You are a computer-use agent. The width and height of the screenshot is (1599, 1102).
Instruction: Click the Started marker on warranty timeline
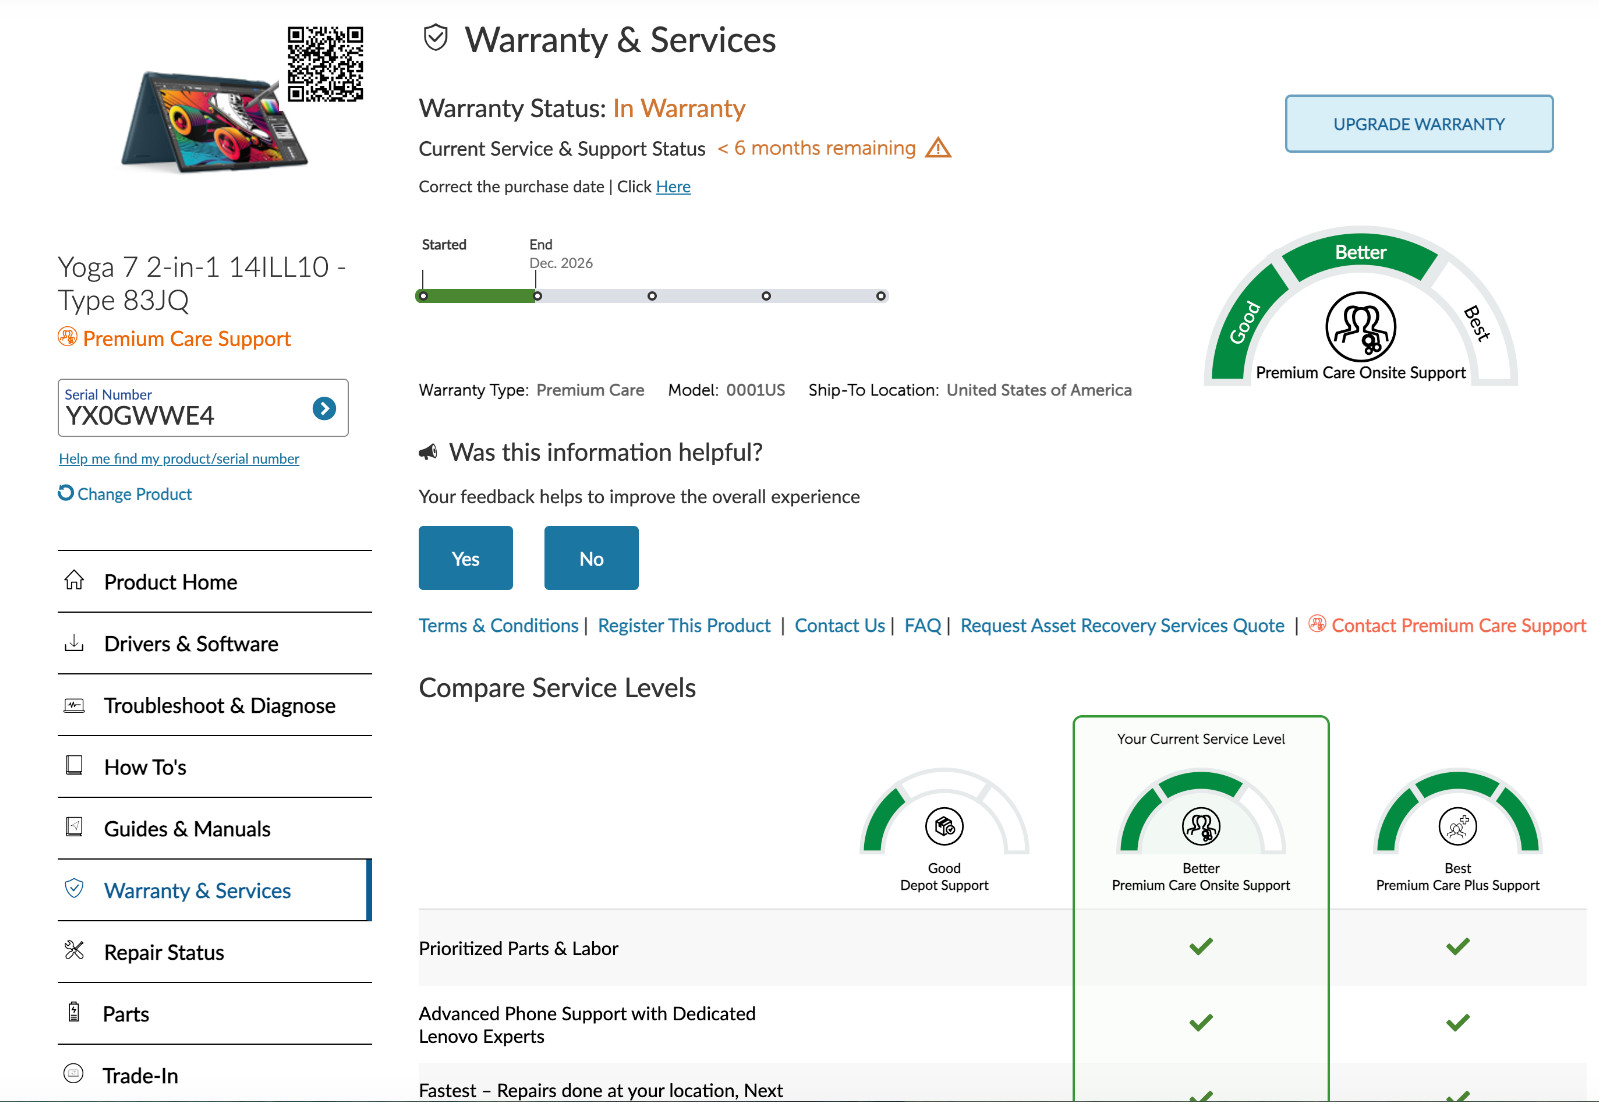tap(423, 296)
